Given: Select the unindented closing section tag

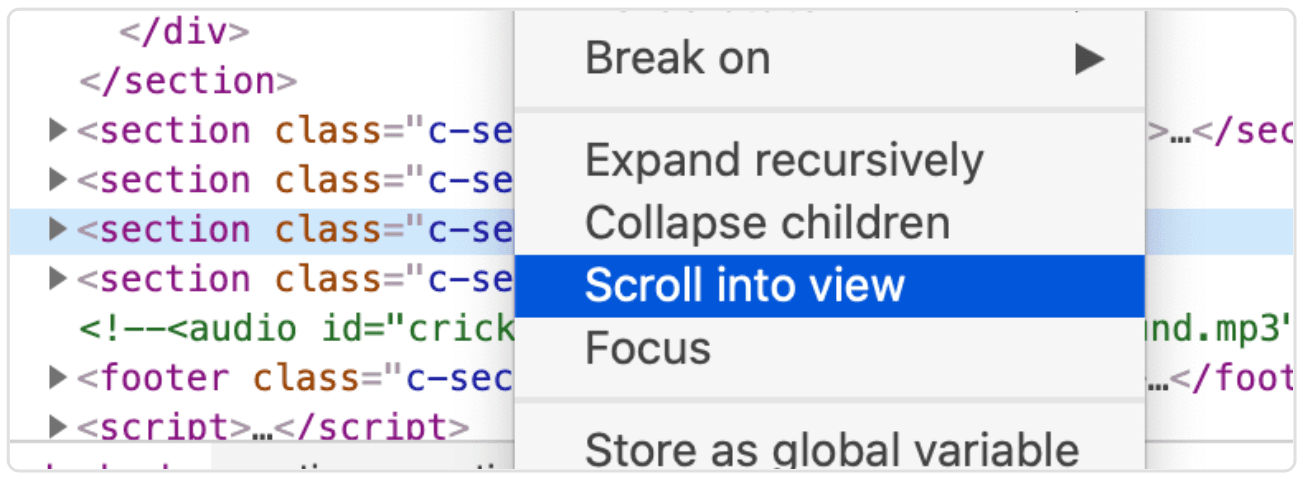Looking at the screenshot, I should tap(188, 81).
